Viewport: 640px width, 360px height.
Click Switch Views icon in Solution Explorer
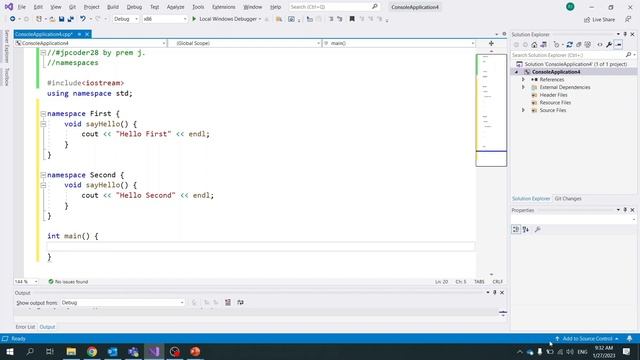point(543,45)
